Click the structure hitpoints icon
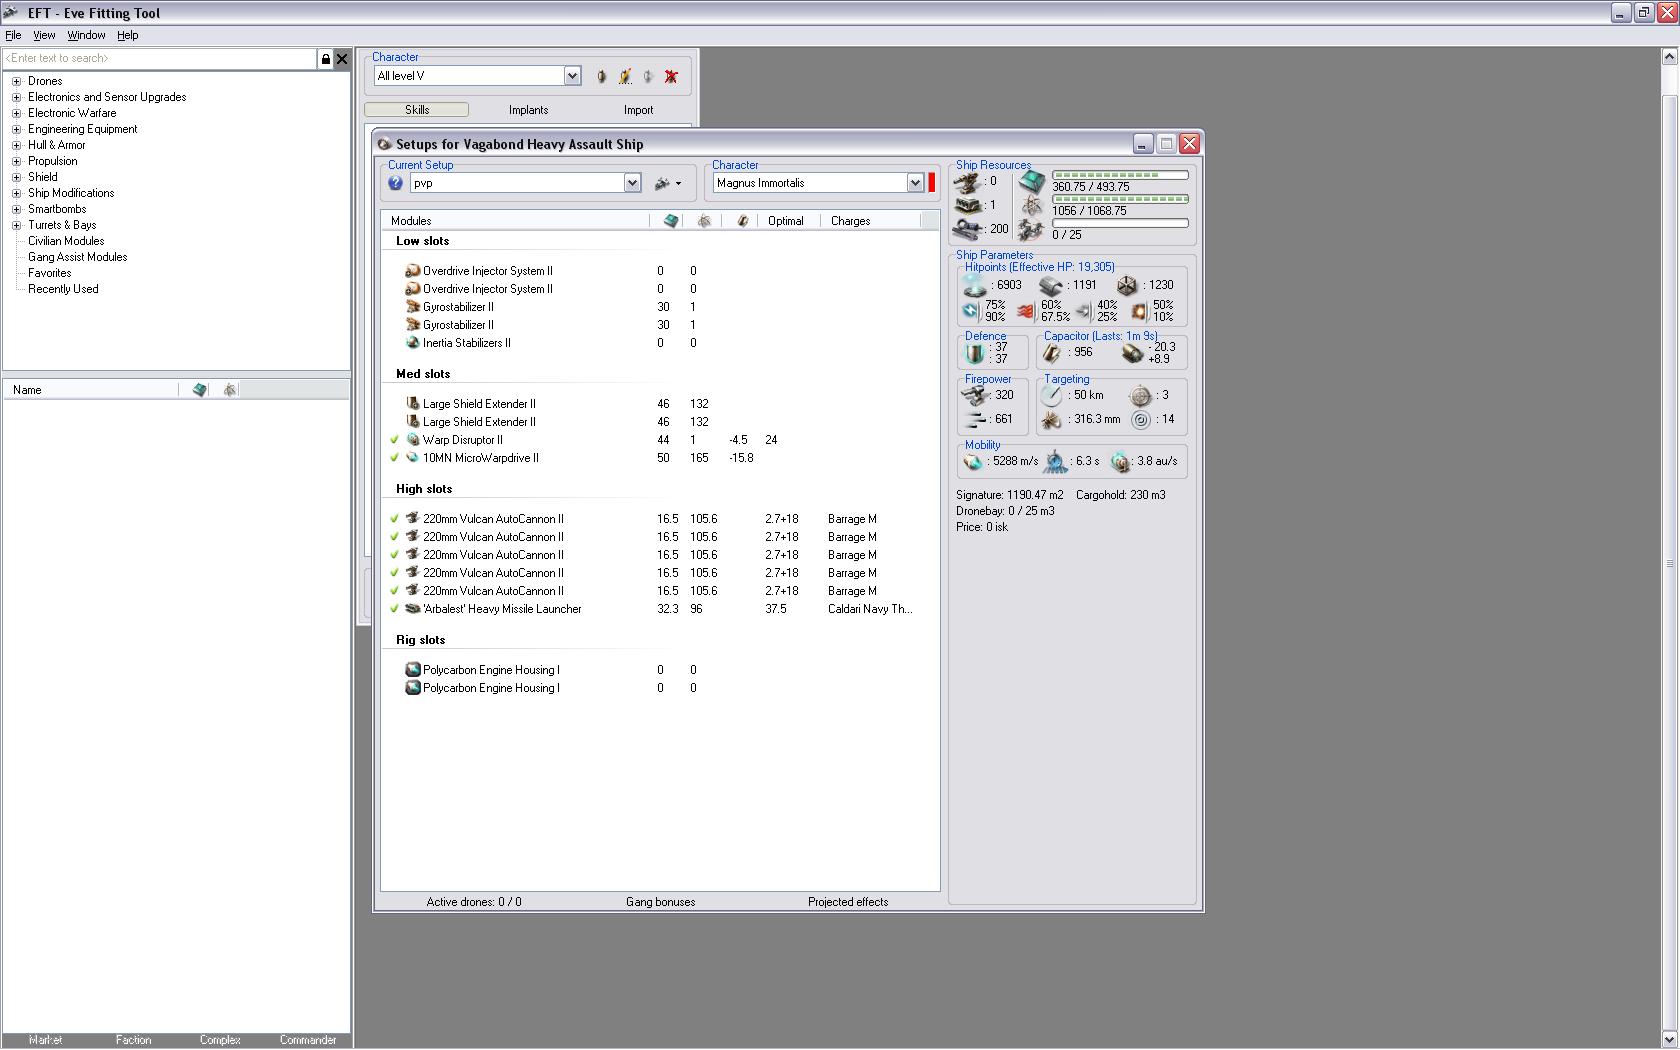Image resolution: width=1680 pixels, height=1050 pixels. pos(1128,286)
